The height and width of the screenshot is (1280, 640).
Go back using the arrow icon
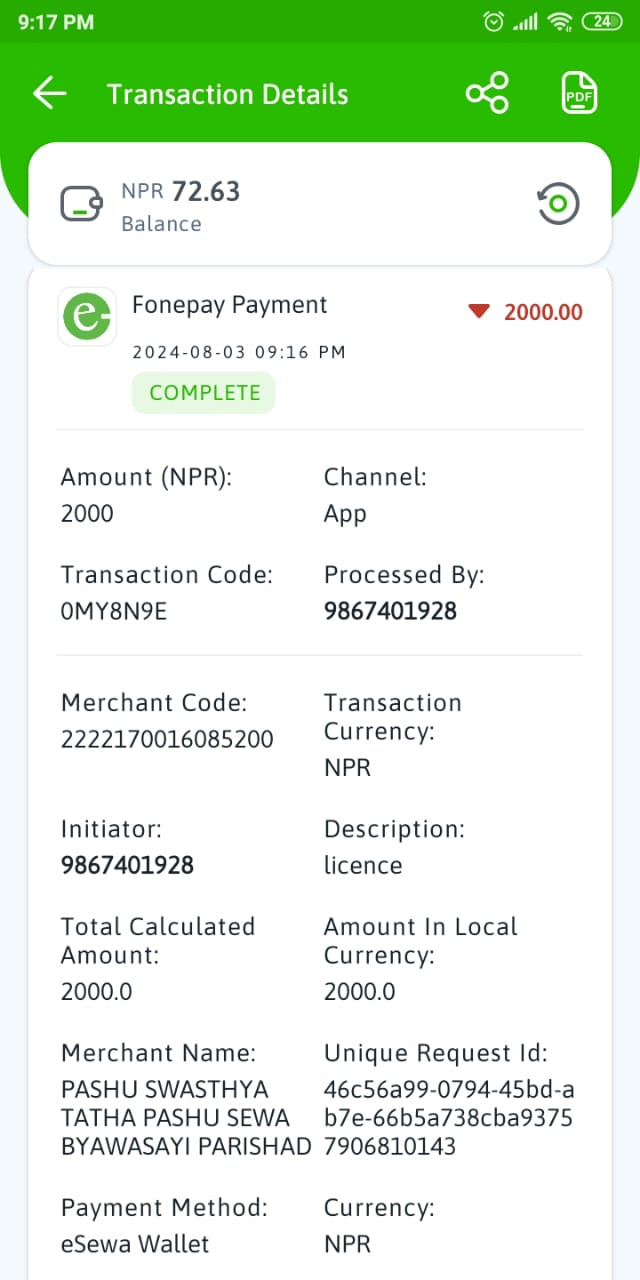(49, 93)
